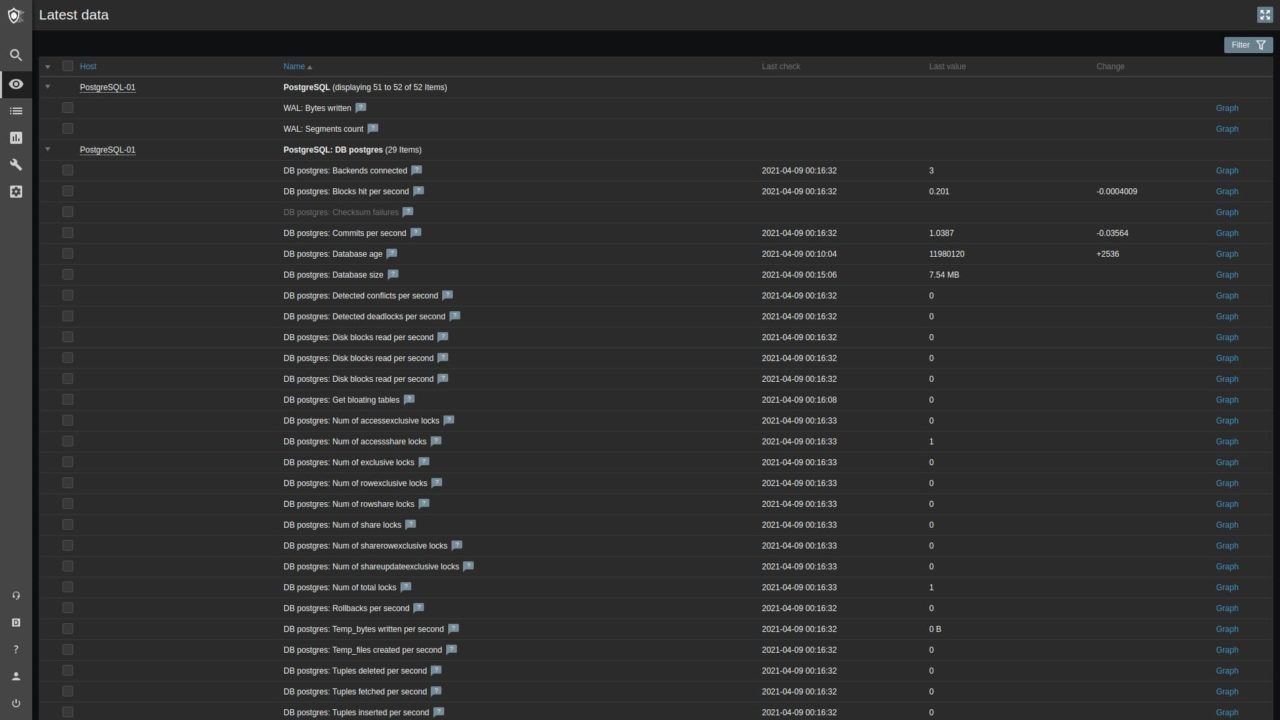Open help via the question mark icon

tap(16, 649)
